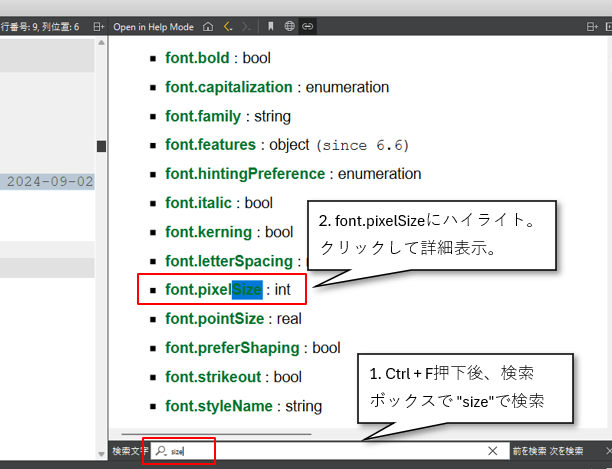Open the font.hintingPreference property link
The height and width of the screenshot is (469, 612).
pos(244,174)
